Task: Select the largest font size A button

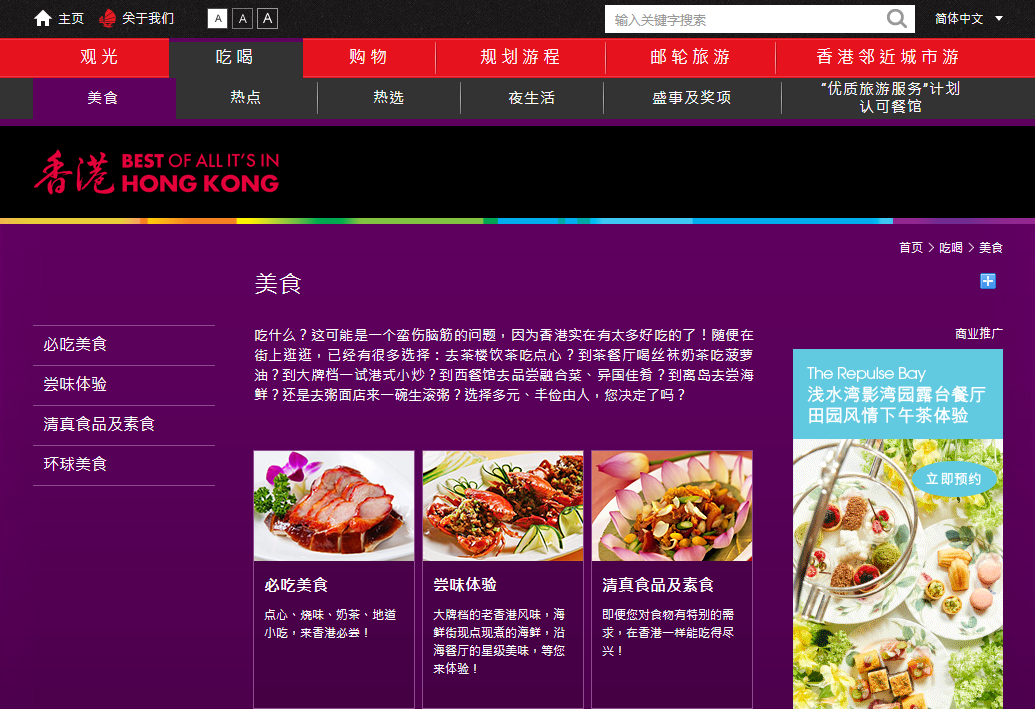Action: [267, 19]
